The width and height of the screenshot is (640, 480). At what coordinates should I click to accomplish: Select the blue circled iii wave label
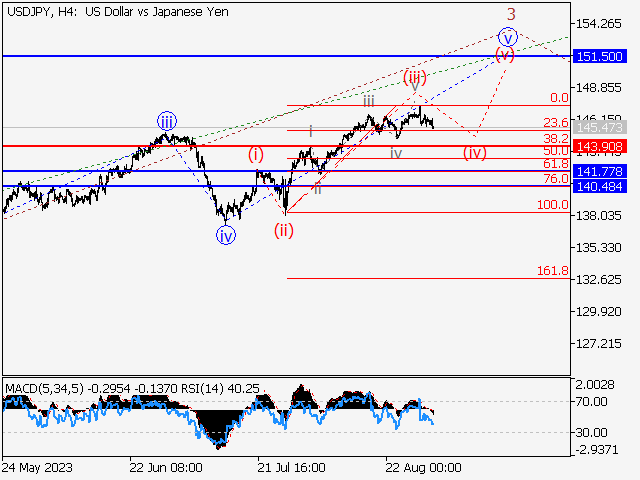(x=167, y=121)
